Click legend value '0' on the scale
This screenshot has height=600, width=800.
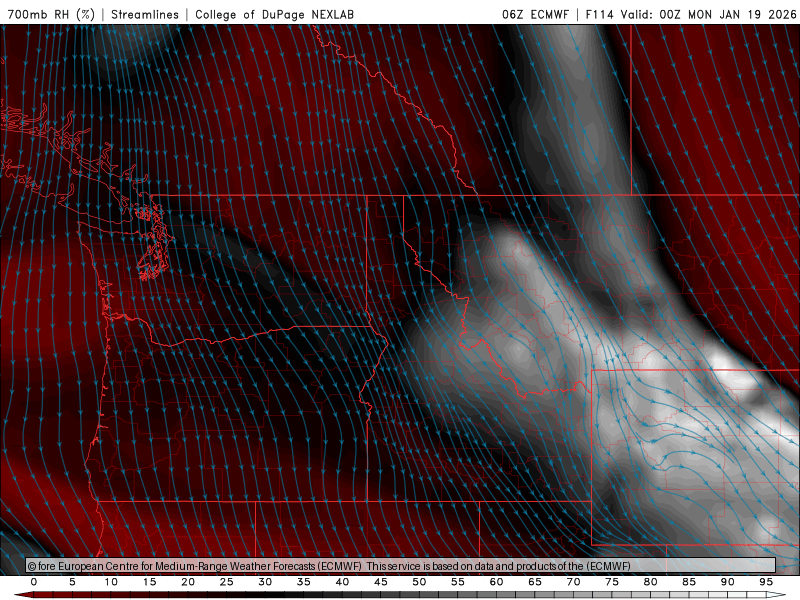click(x=34, y=582)
